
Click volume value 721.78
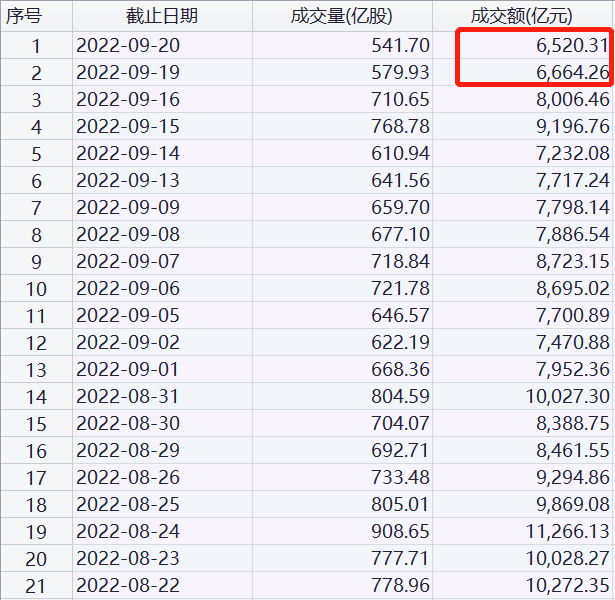[400, 288]
